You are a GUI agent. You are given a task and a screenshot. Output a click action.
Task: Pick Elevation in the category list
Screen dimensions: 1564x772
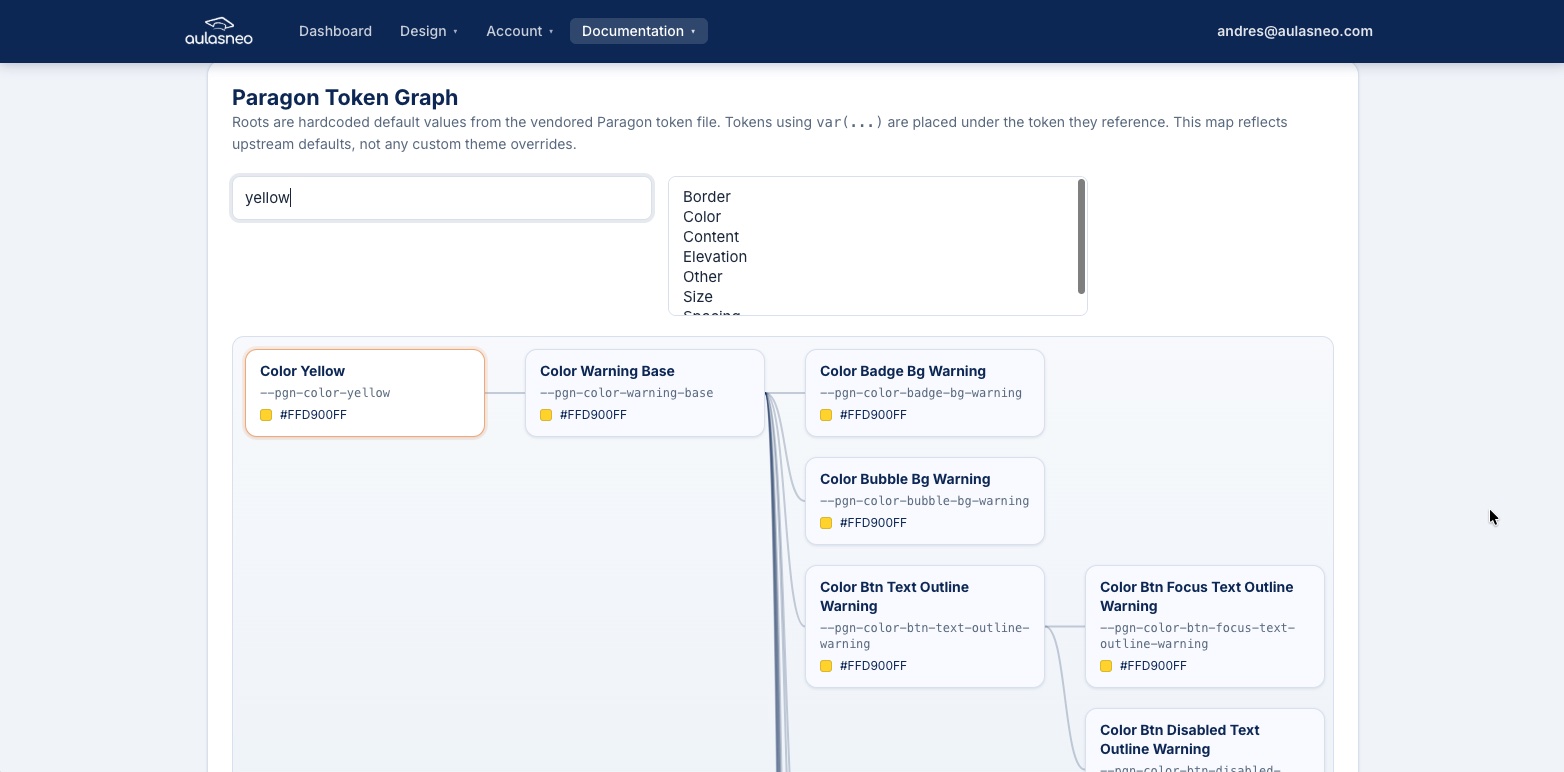715,257
